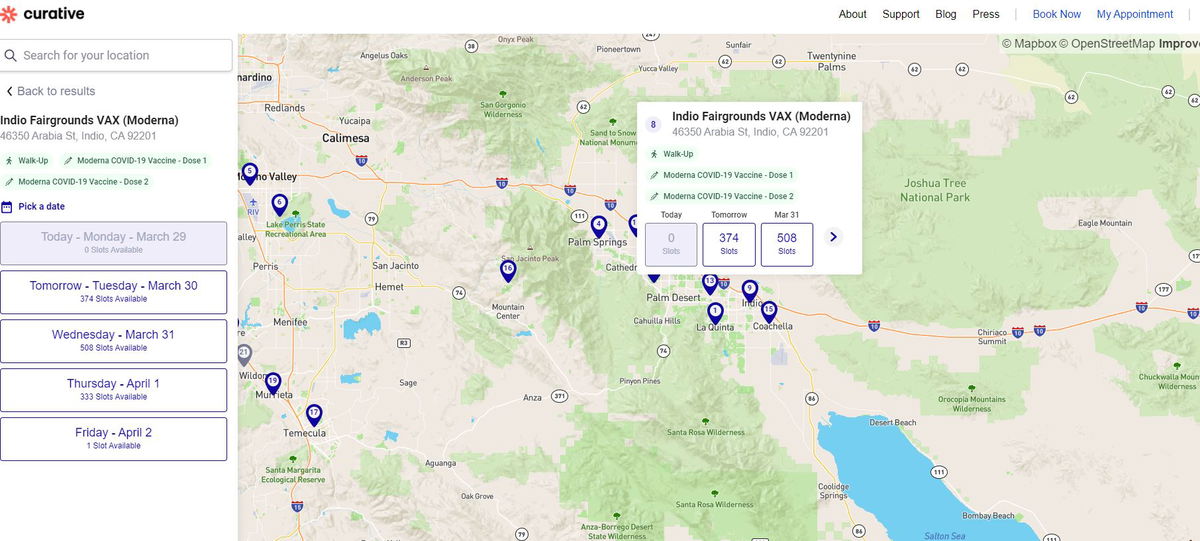Choose Mar 31 with 508 slots in popup

787,244
